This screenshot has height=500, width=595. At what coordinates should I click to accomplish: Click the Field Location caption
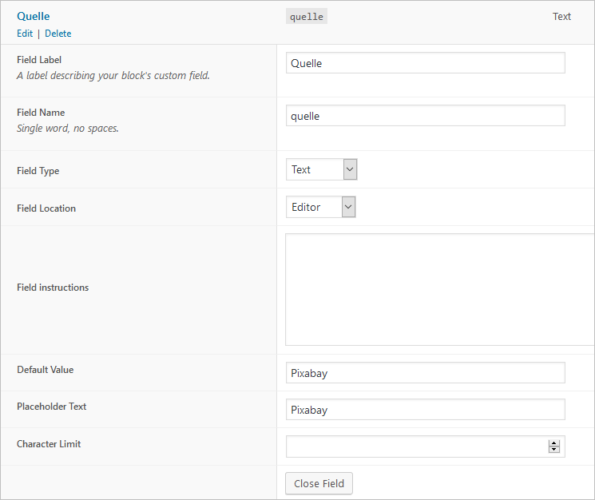(x=46, y=208)
